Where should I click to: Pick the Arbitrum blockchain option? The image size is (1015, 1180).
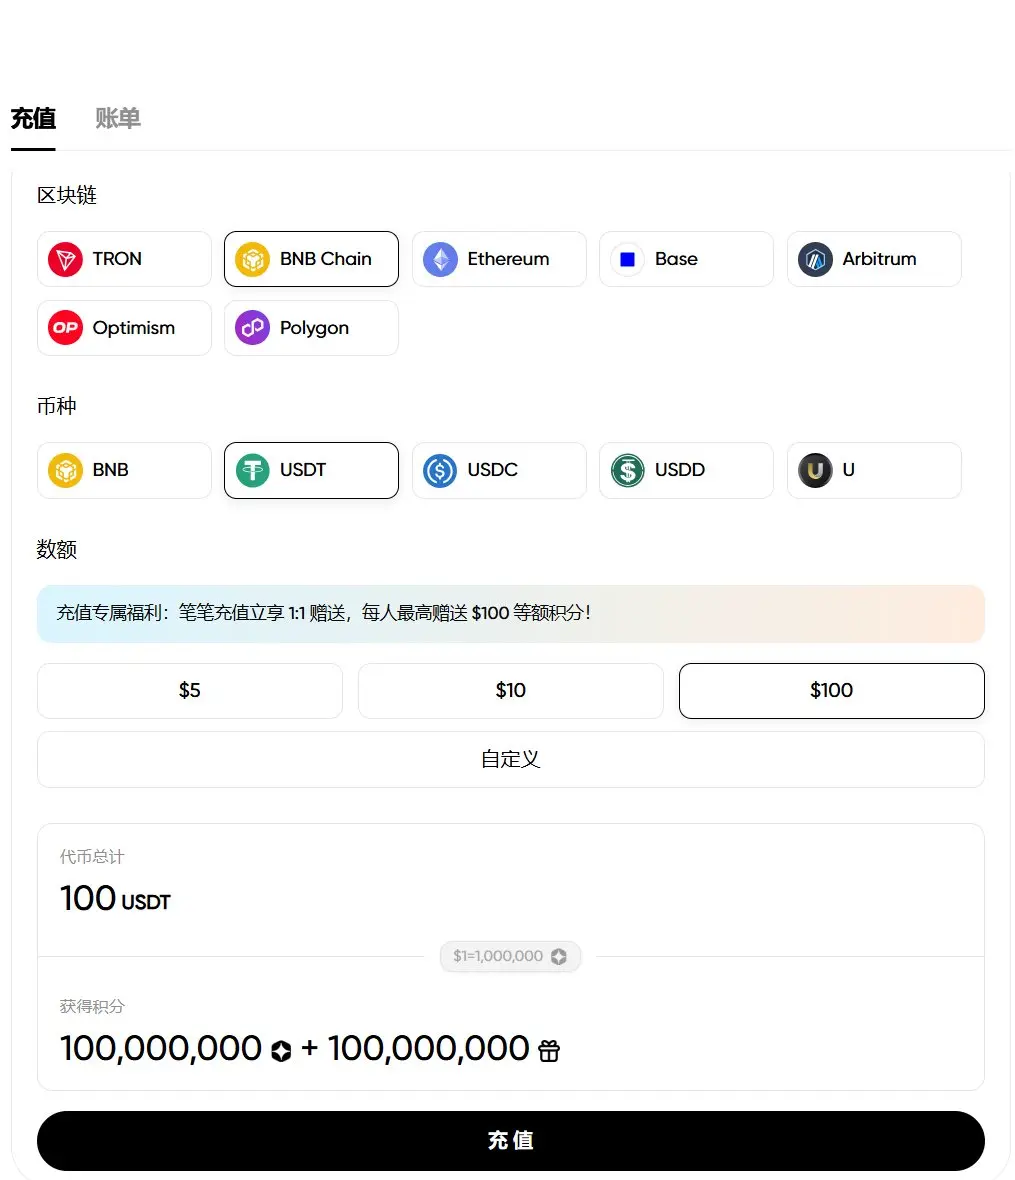coord(874,259)
